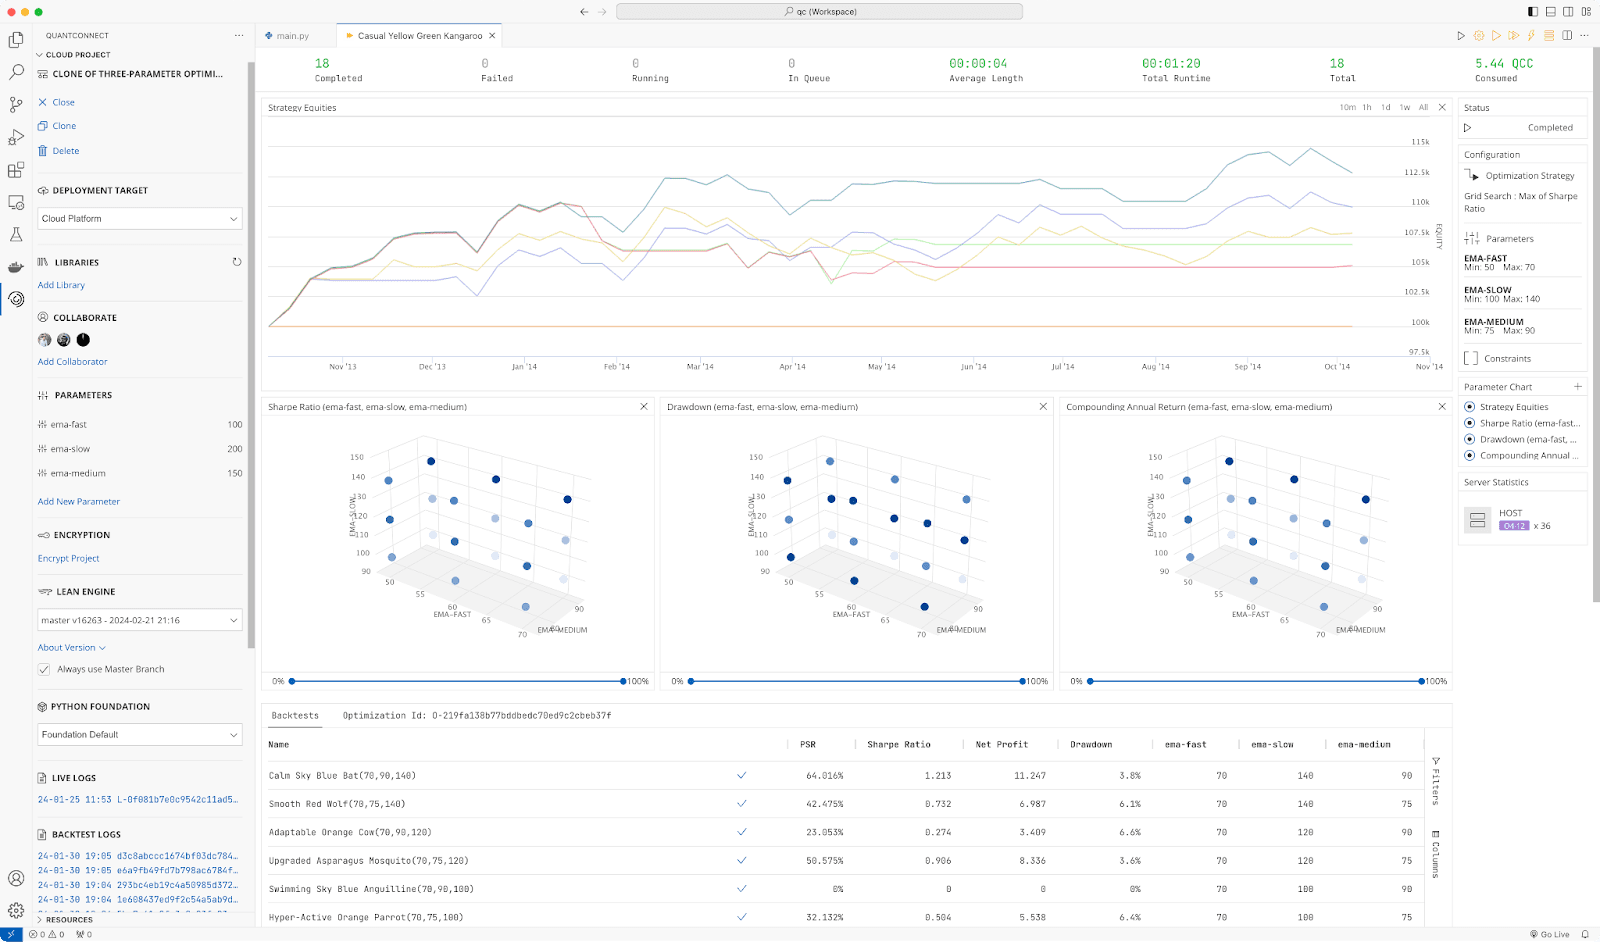Open the Search icon in activity bar
The width and height of the screenshot is (1600, 942).
16,73
